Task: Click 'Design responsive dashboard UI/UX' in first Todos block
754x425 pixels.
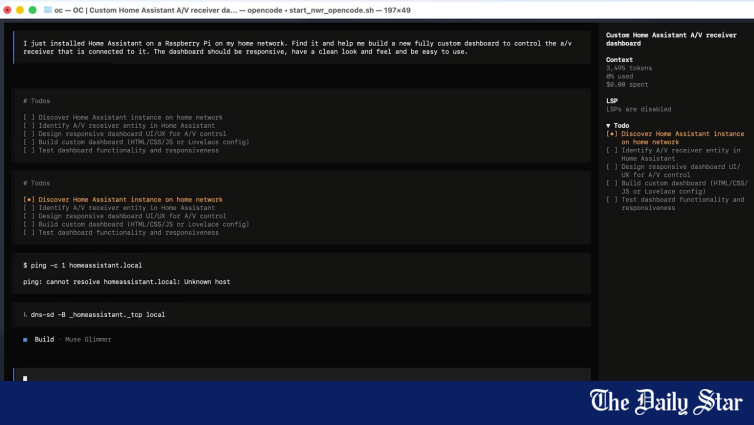Action: click(132, 134)
